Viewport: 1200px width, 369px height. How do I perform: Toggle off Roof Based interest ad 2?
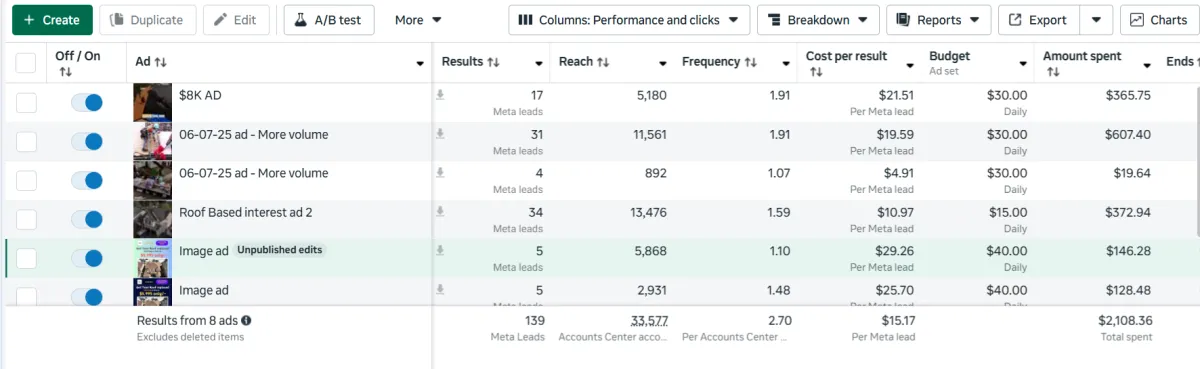coord(87,219)
